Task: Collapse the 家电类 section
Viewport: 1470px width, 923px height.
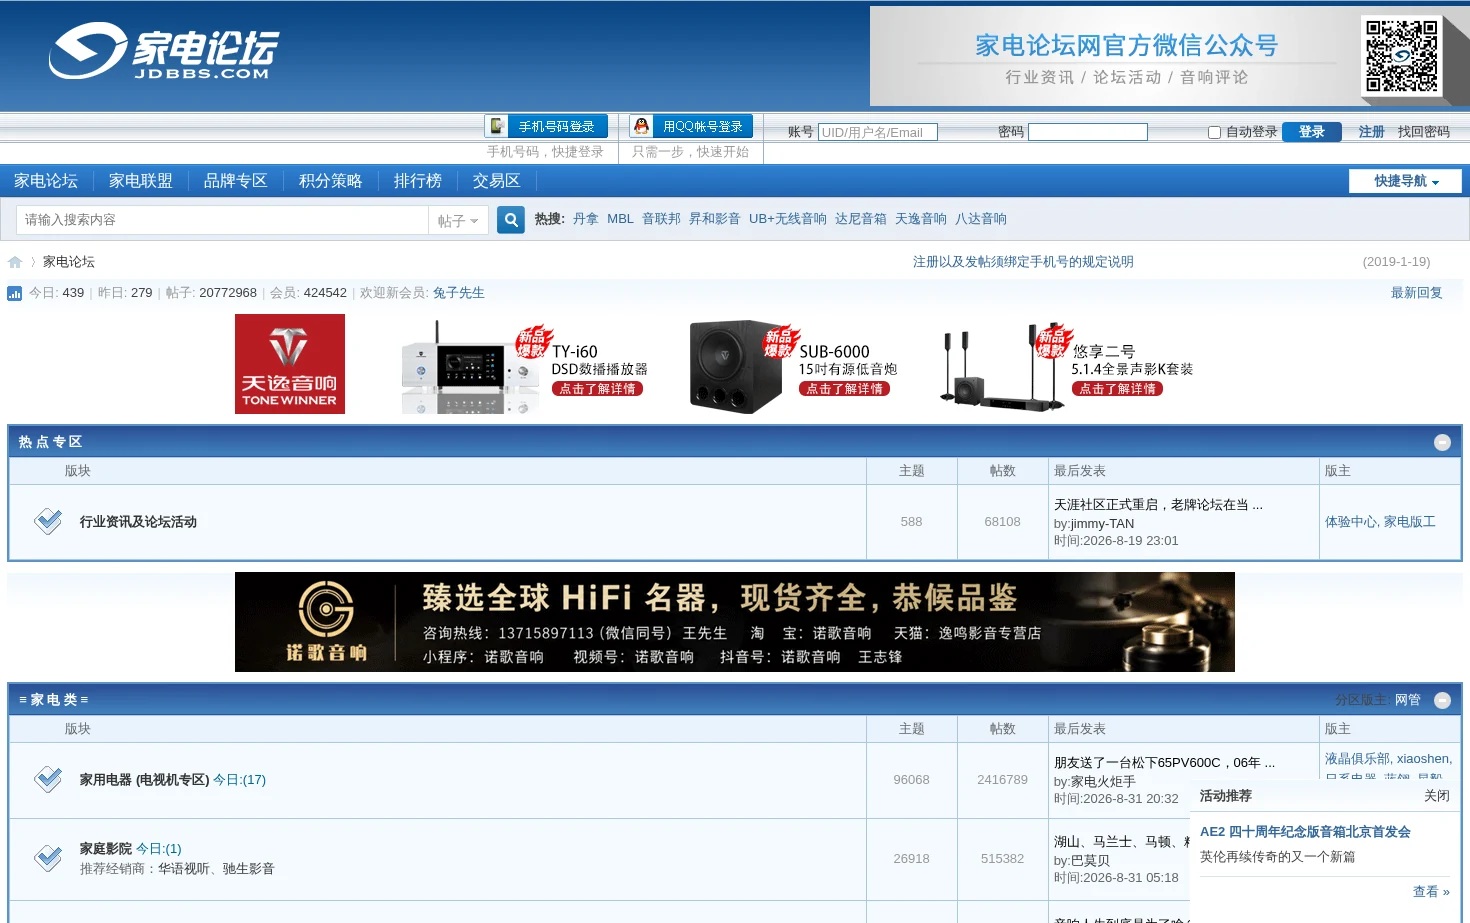Action: (1442, 700)
